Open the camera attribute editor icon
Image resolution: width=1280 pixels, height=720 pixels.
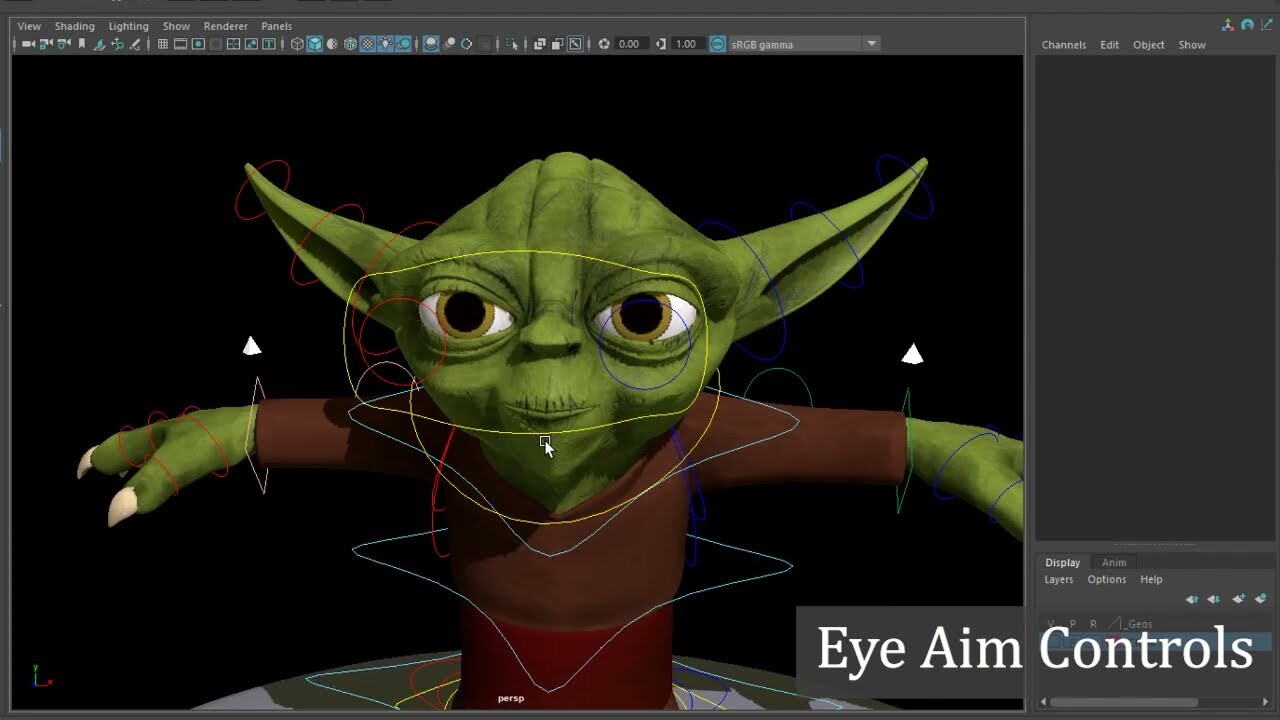pos(66,43)
